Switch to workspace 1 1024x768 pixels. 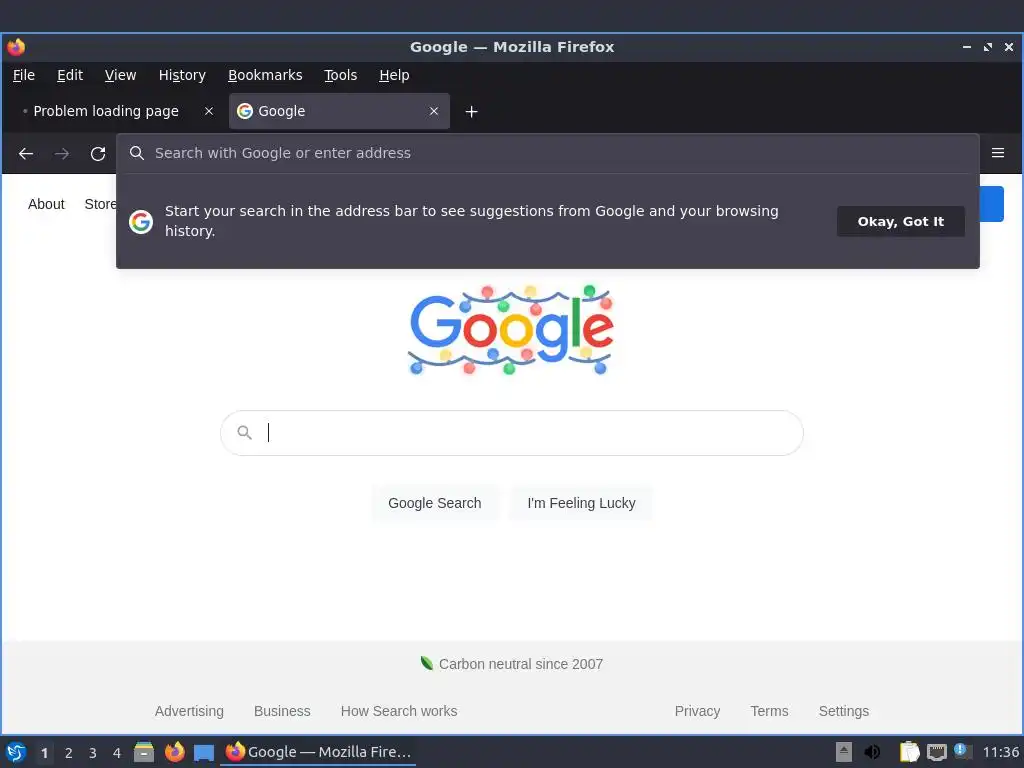(x=44, y=753)
